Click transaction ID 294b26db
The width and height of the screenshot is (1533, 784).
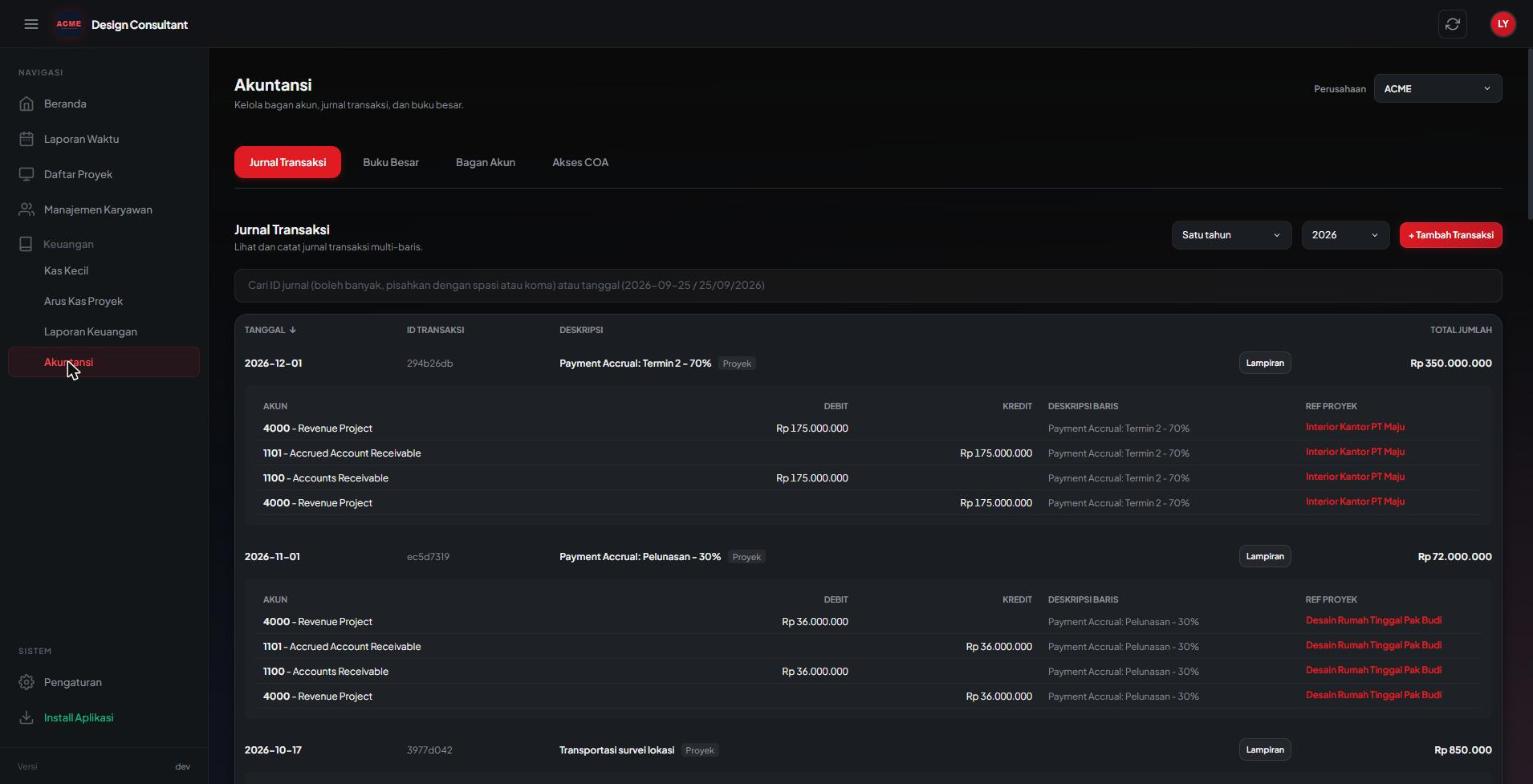tap(430, 363)
